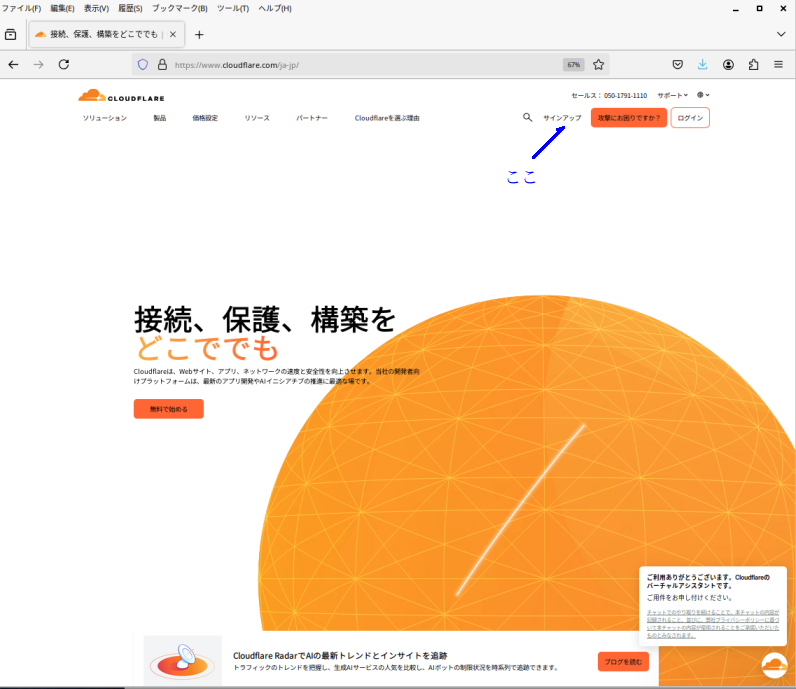Open the extensions puzzle icon

[753, 64]
